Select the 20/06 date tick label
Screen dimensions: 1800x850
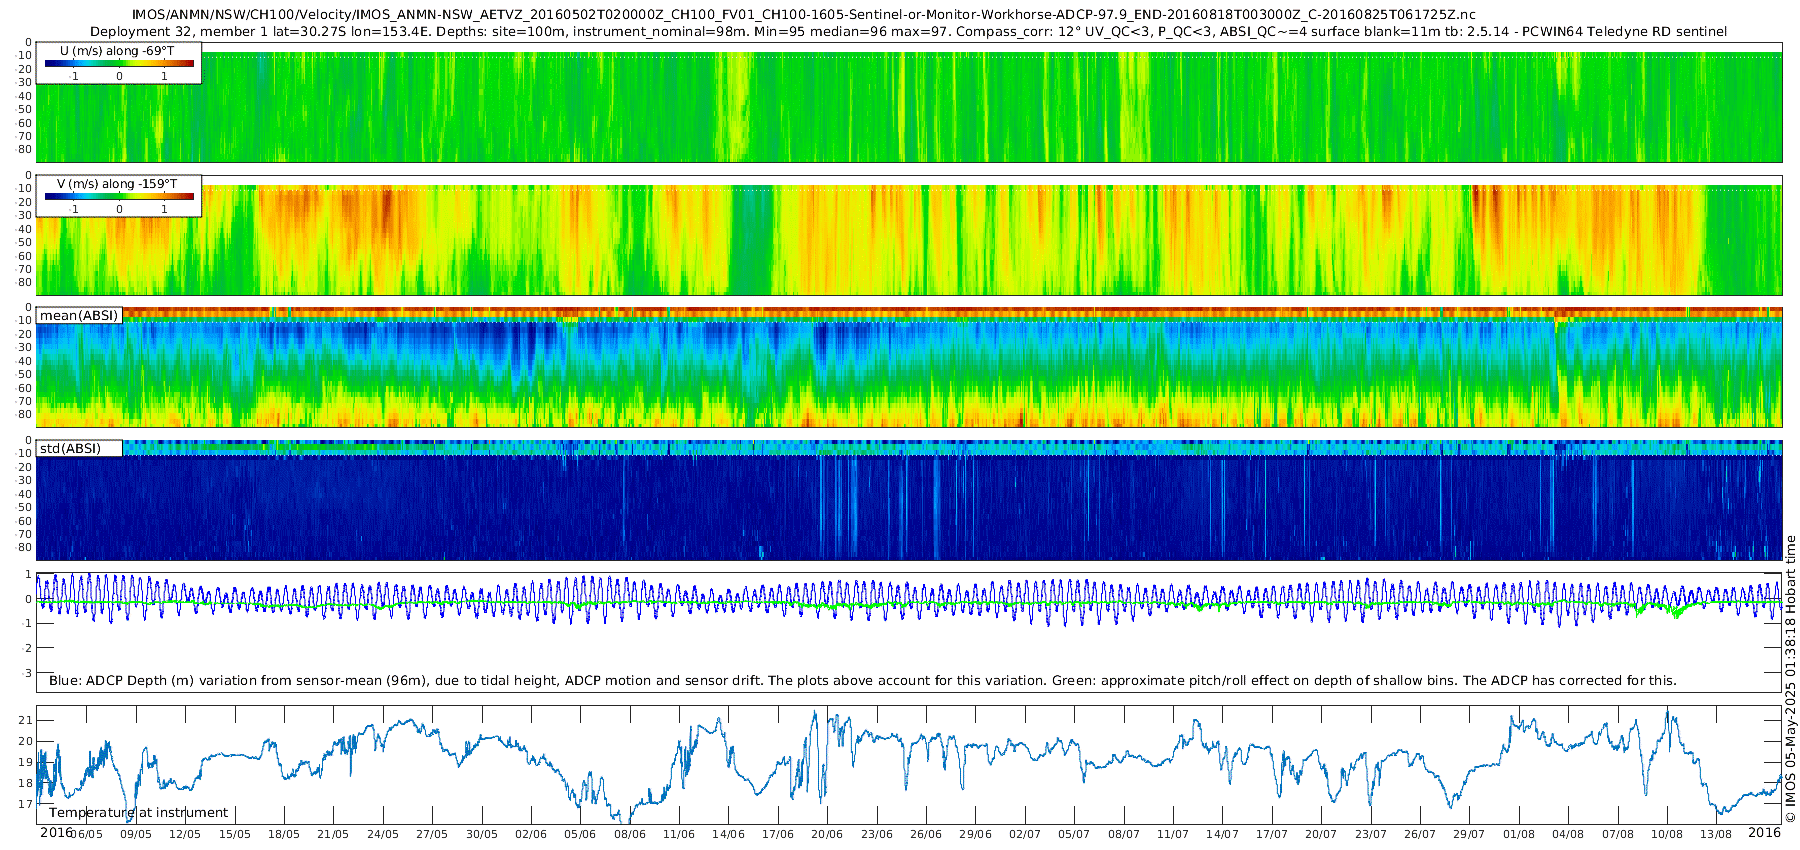pyautogui.click(x=826, y=834)
